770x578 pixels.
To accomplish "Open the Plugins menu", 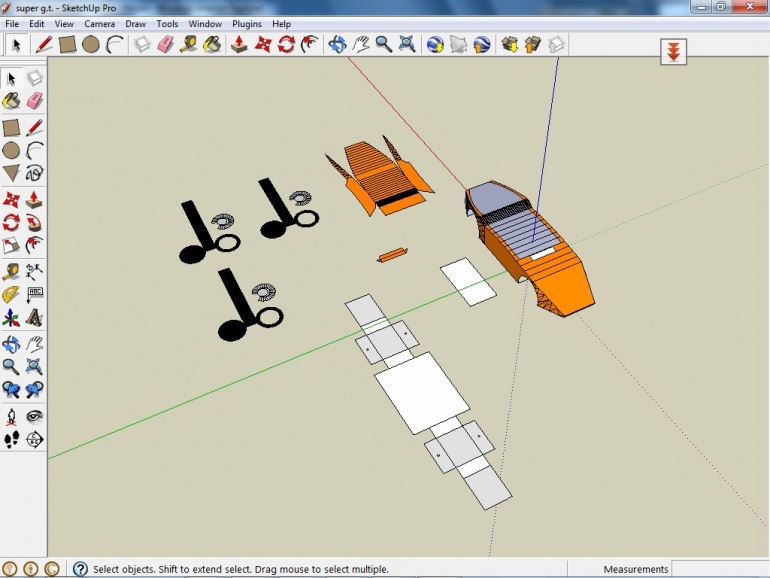I will pyautogui.click(x=247, y=24).
